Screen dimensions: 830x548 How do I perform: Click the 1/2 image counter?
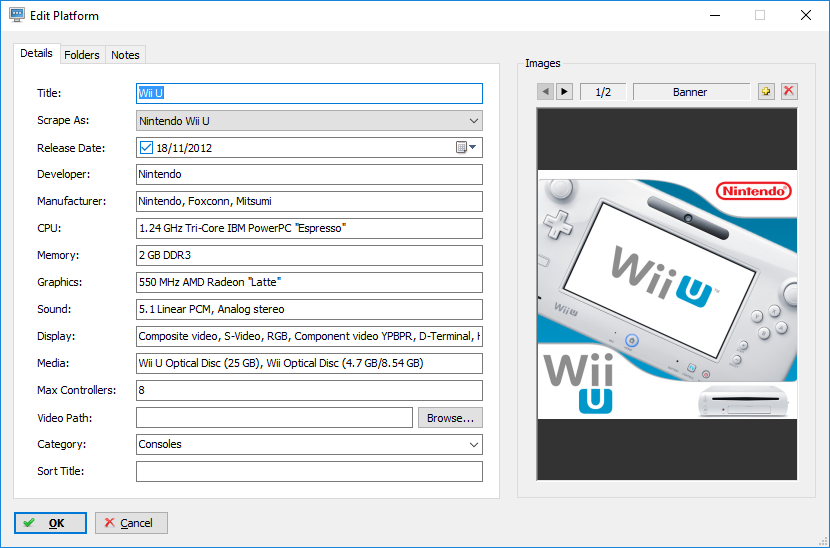pyautogui.click(x=603, y=92)
